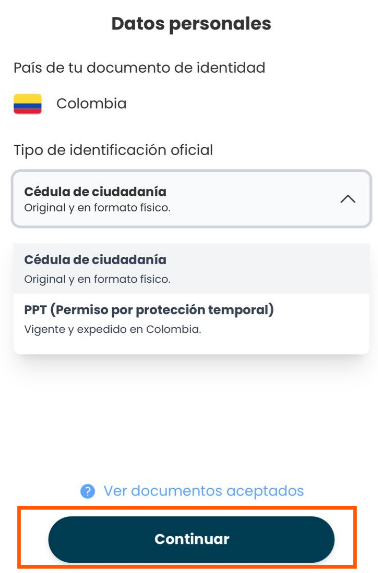Viewport: 378px width, 573px height.
Task: Click the País de tu documento de identidad label
Action: click(x=139, y=68)
